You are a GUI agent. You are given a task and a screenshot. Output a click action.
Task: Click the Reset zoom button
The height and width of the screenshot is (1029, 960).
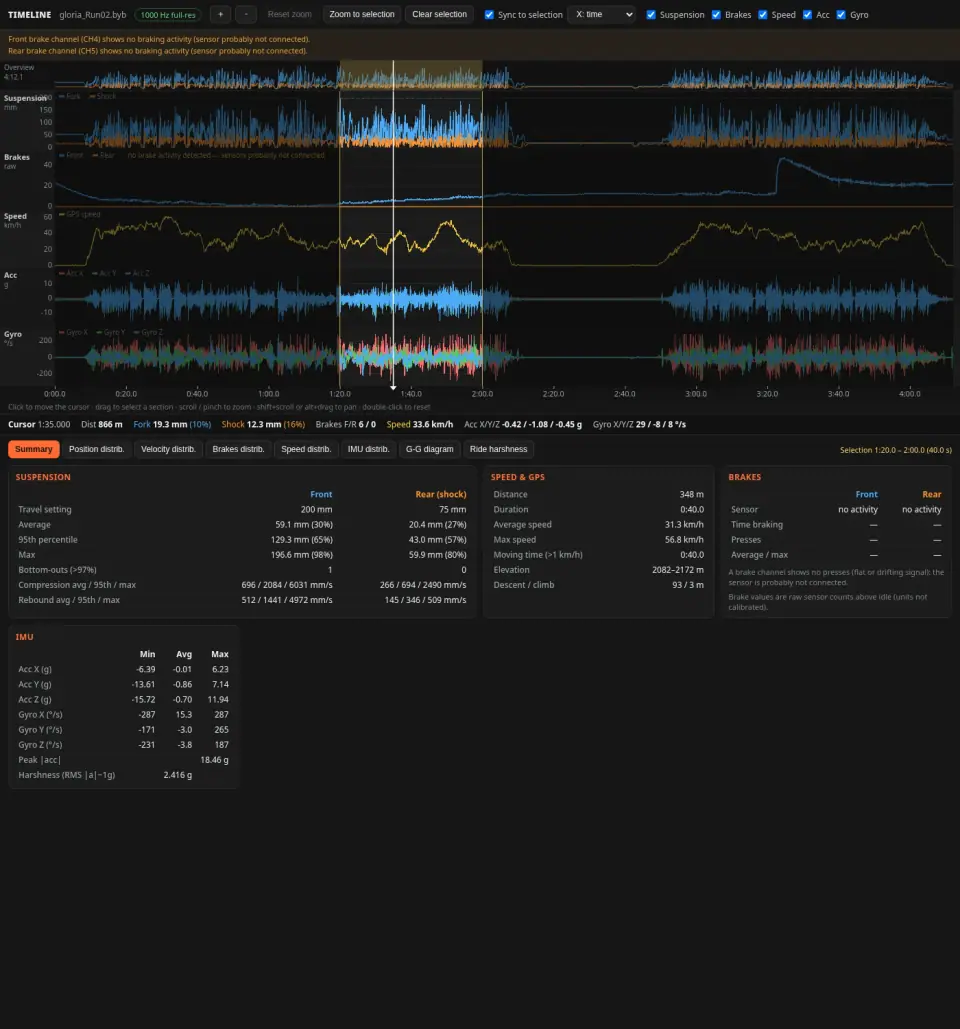click(x=289, y=14)
